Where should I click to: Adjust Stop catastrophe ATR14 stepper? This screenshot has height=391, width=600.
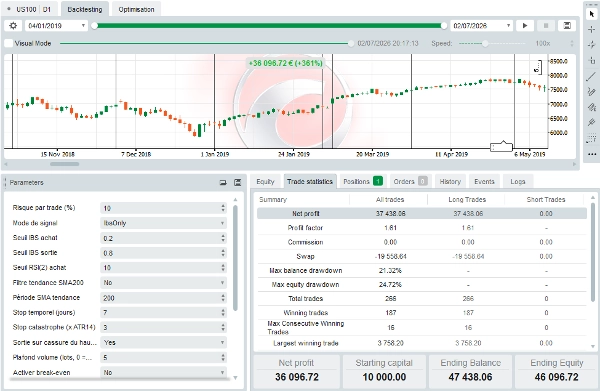[x=223, y=327]
